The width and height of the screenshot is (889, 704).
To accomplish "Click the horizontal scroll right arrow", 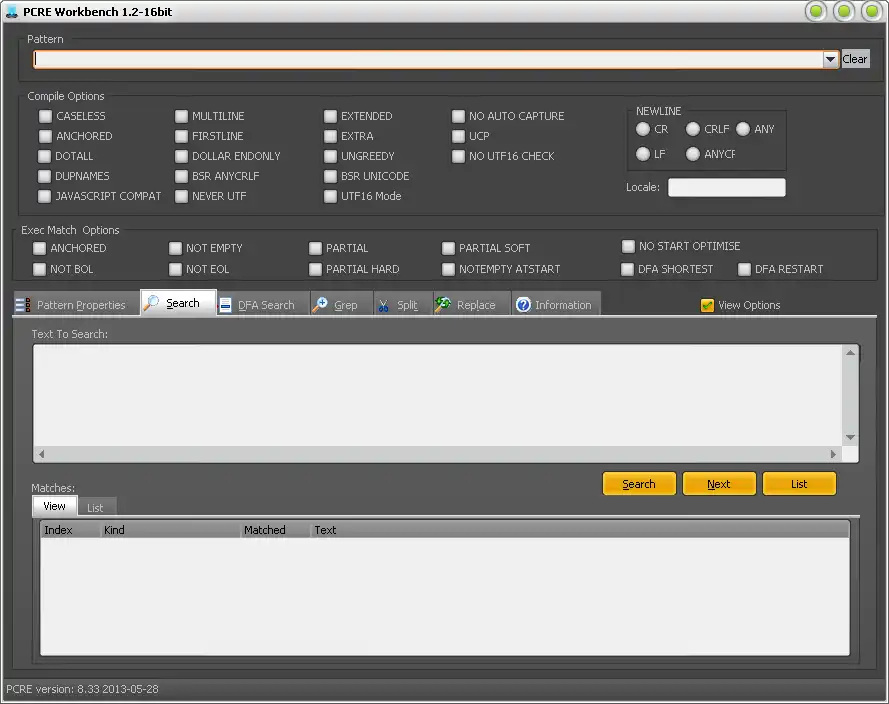I will point(833,454).
